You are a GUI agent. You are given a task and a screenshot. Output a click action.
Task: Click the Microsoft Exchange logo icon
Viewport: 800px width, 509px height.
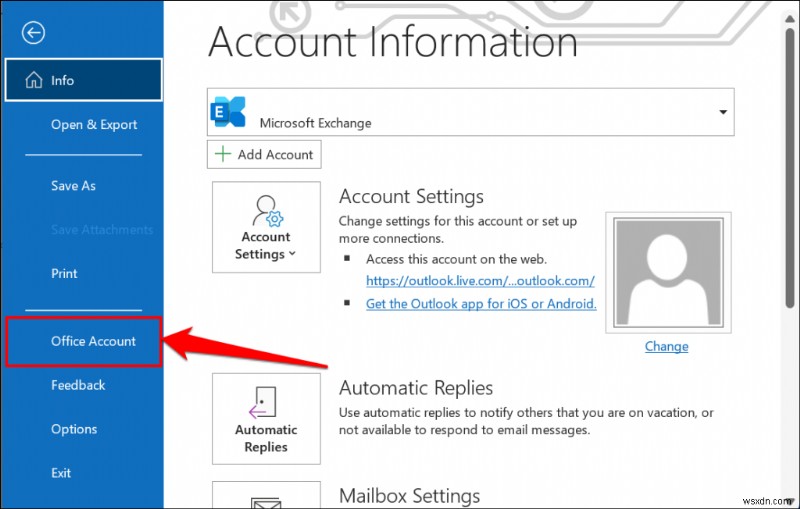point(228,111)
